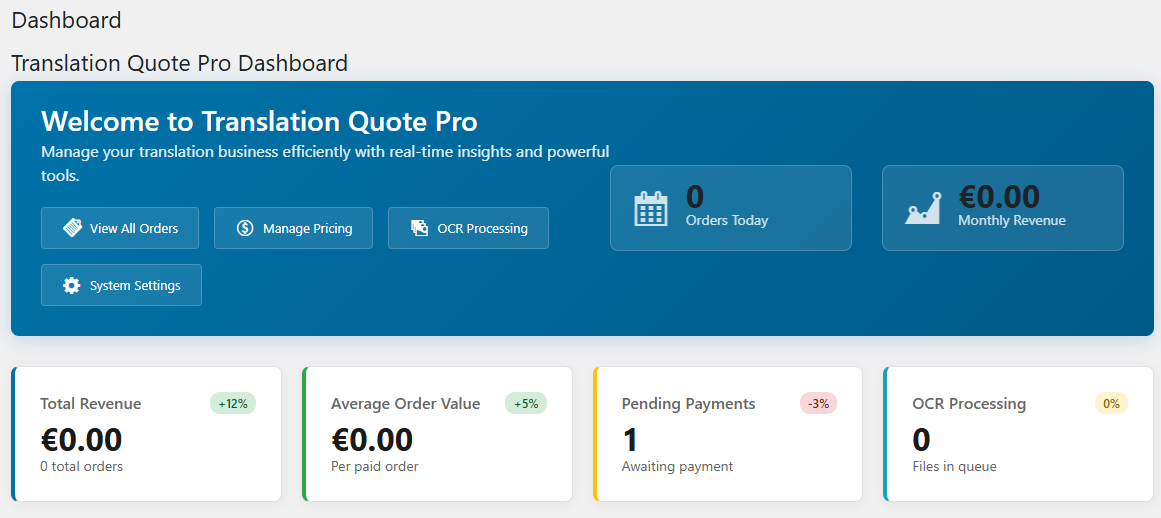Click the 0% badge on OCR Processing card
The height and width of the screenshot is (518, 1161).
pos(1111,403)
